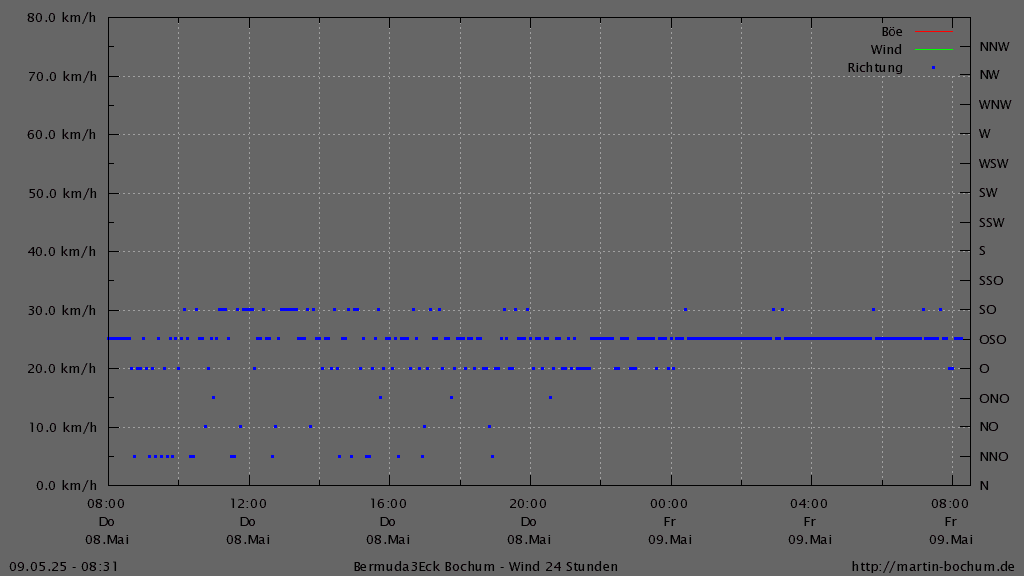
Task: Click the 'SO' direction label
Action: click(x=987, y=310)
